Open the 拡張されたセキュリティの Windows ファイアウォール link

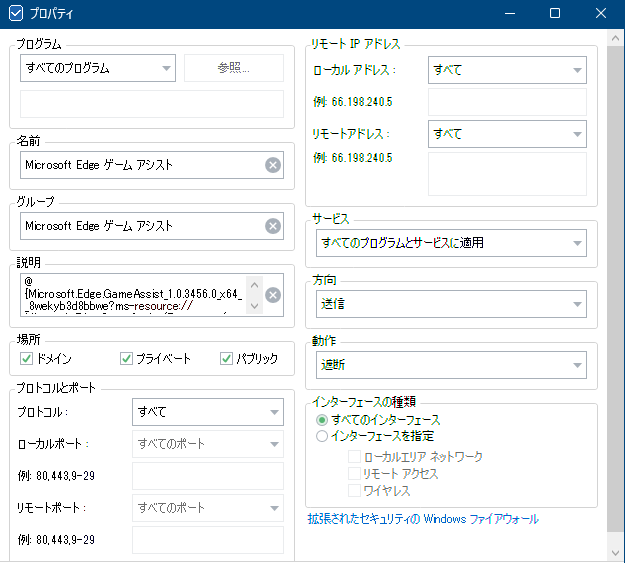423,519
